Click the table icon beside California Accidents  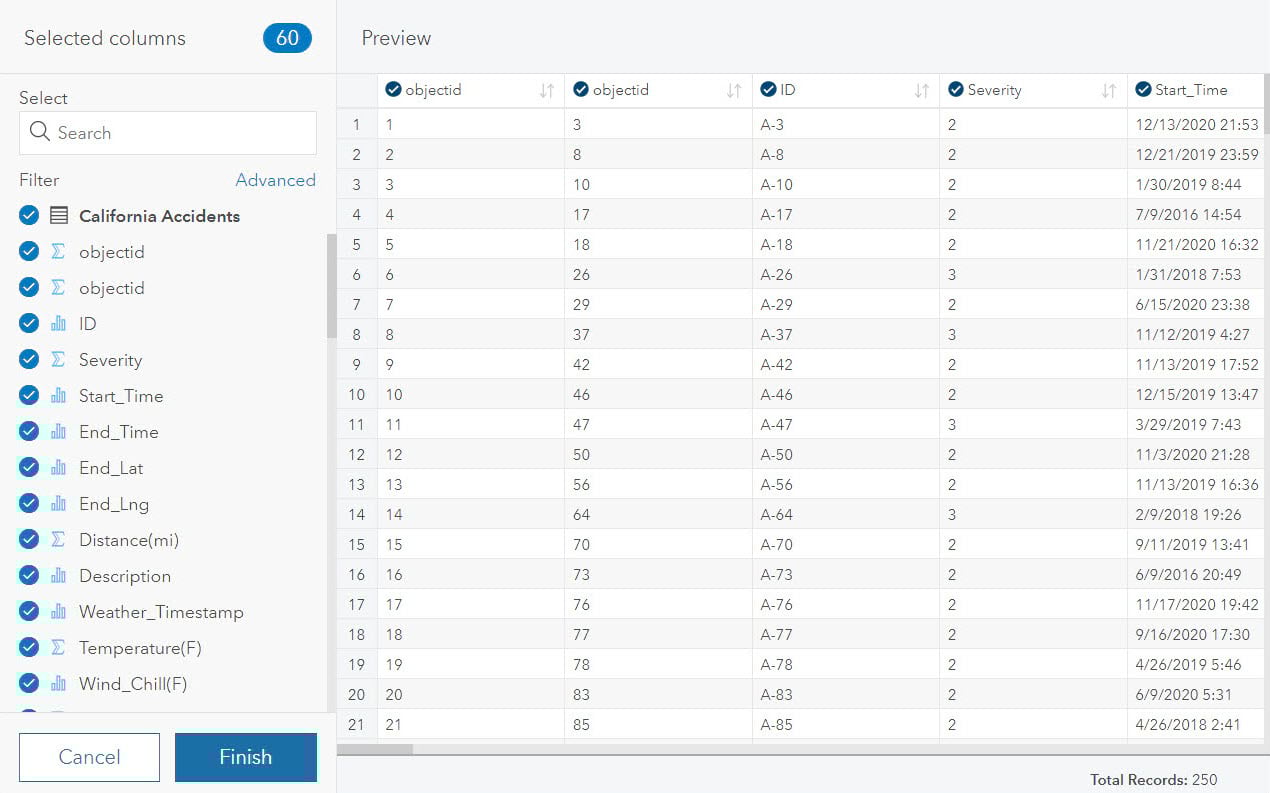61,215
